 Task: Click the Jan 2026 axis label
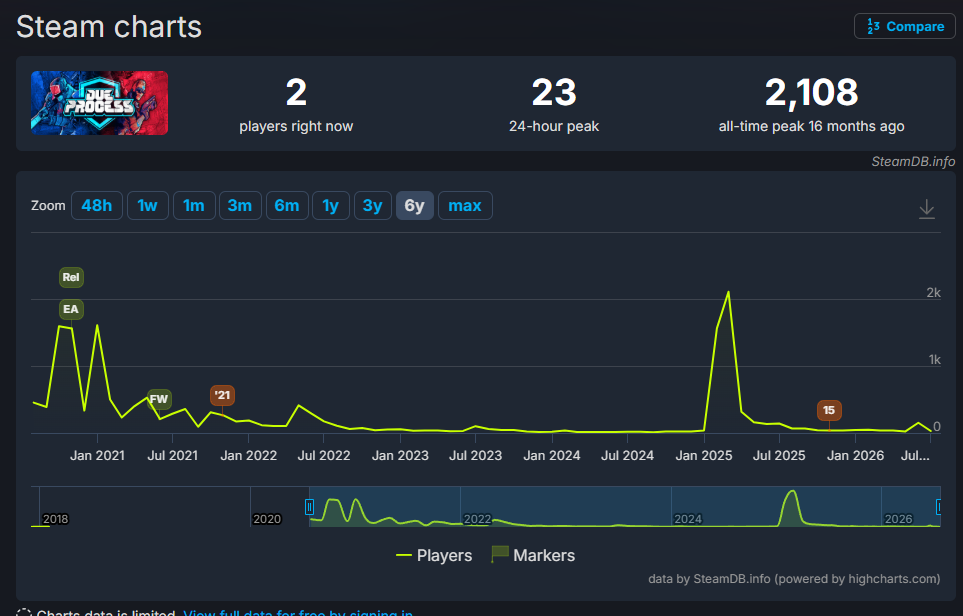pyautogui.click(x=856, y=456)
